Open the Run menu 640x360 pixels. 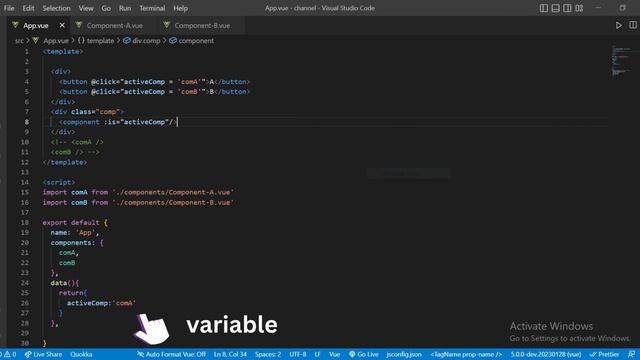(x=125, y=8)
